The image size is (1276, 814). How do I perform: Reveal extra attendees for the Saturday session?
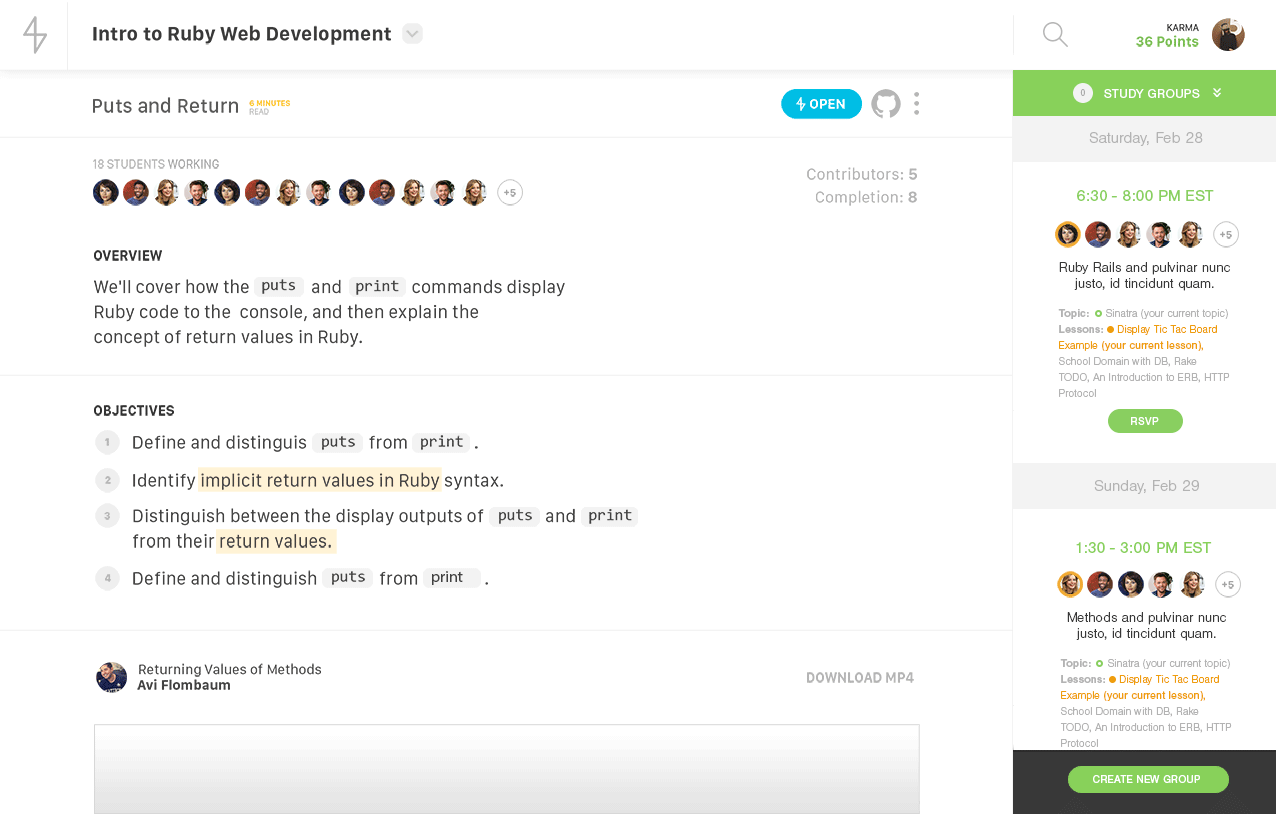[x=1226, y=234]
